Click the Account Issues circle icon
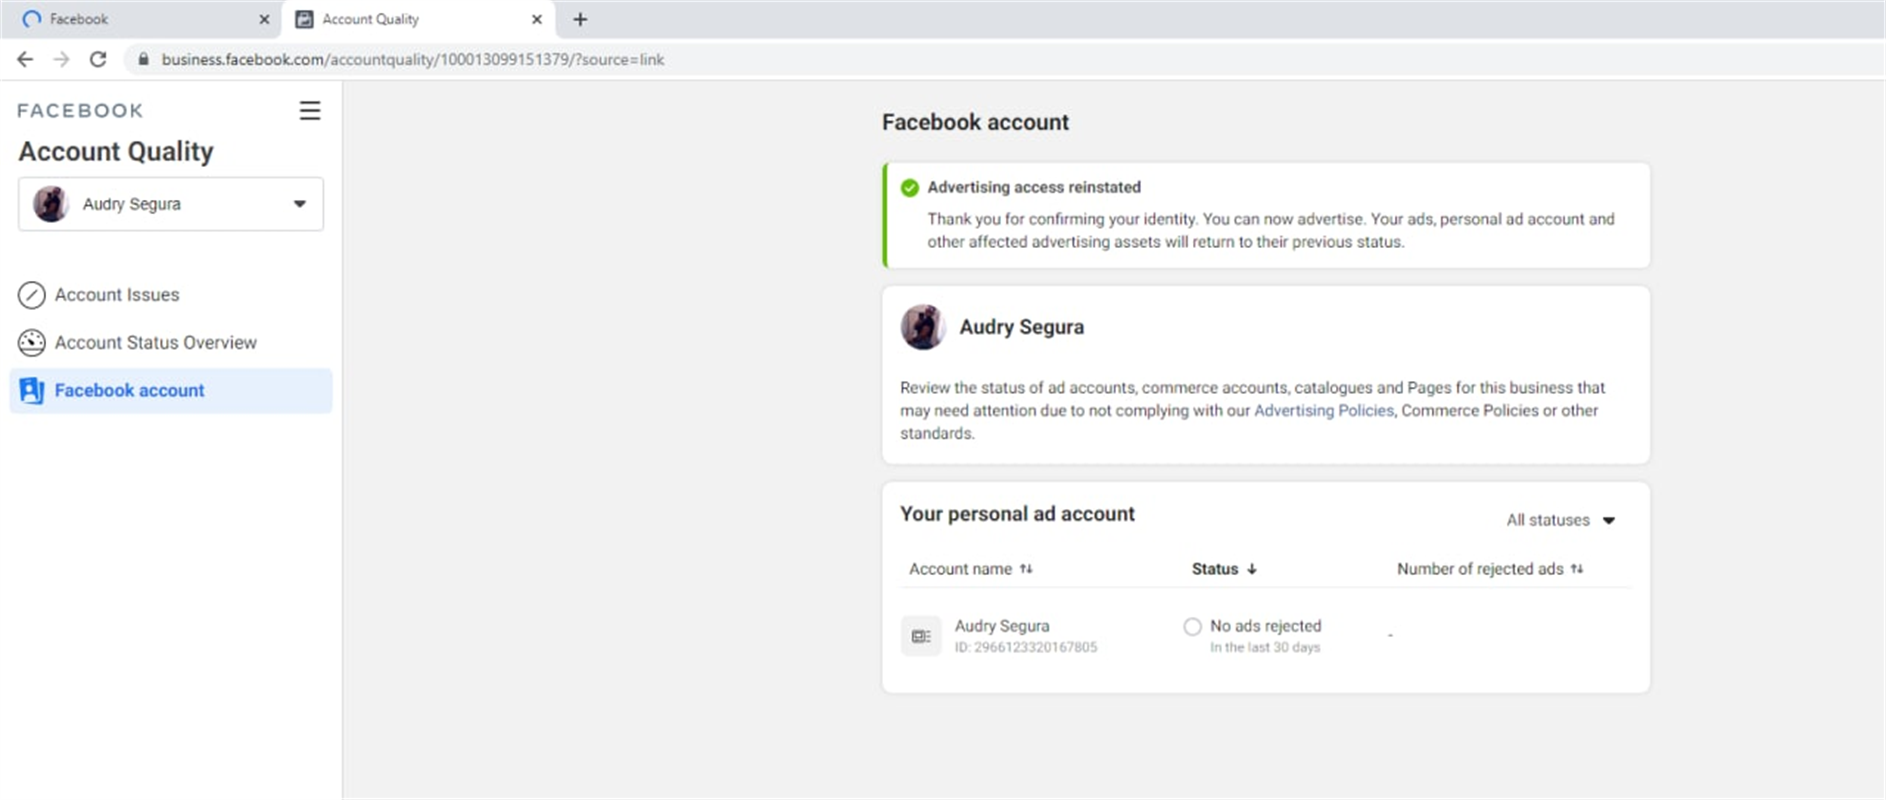The height and width of the screenshot is (800, 1886). click(x=32, y=295)
